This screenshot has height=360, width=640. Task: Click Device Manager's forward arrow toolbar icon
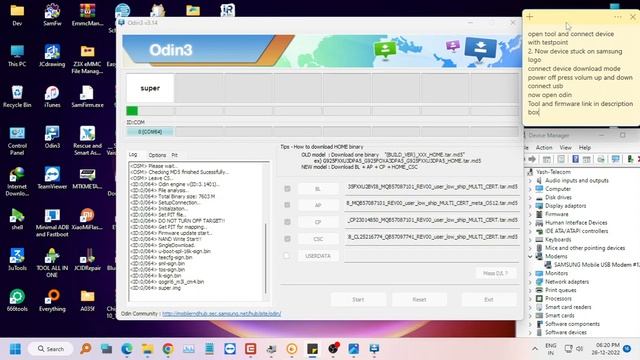coord(532,159)
